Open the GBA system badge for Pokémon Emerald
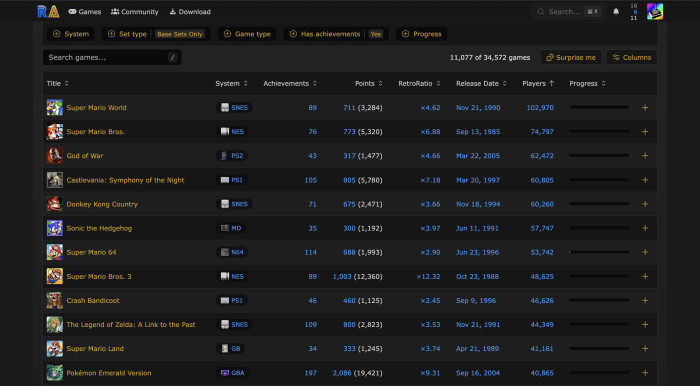 (233, 373)
